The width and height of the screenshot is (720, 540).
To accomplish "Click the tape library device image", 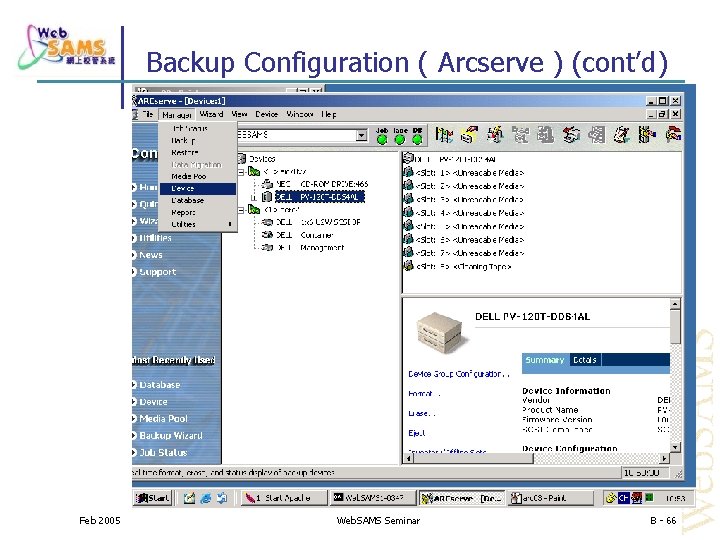I will (440, 332).
